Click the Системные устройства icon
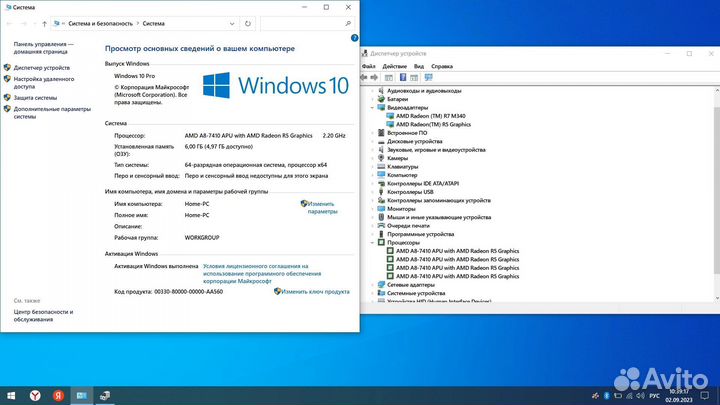This screenshot has height=405, width=720. pos(381,293)
